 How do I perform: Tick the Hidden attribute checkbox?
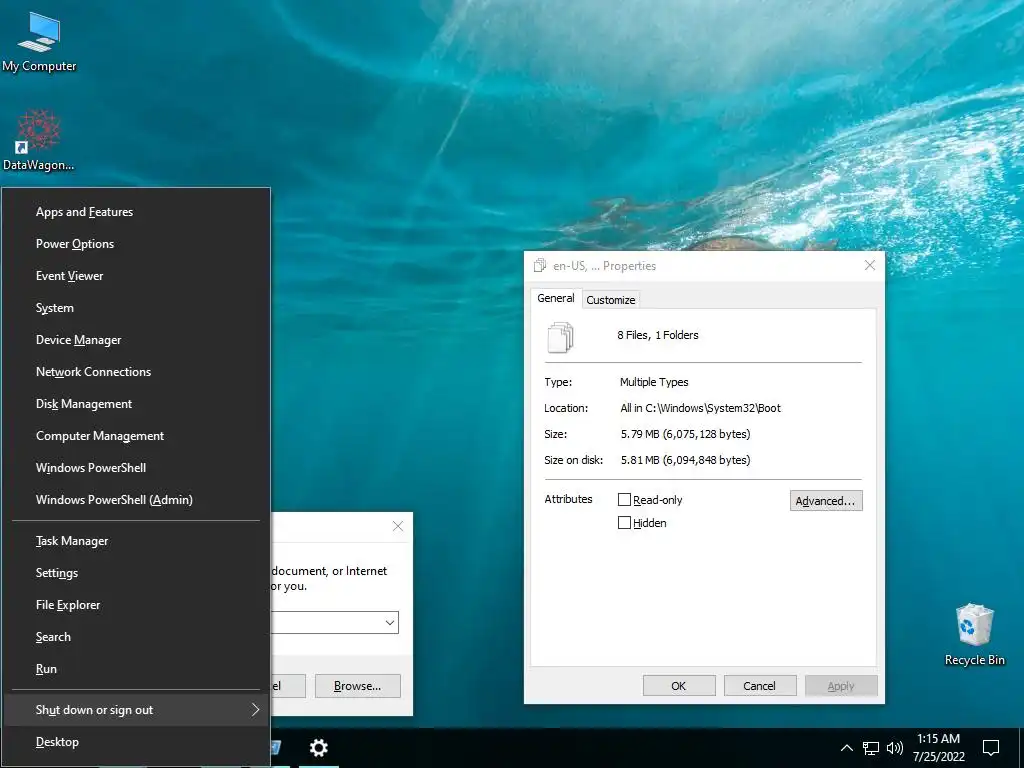[624, 522]
